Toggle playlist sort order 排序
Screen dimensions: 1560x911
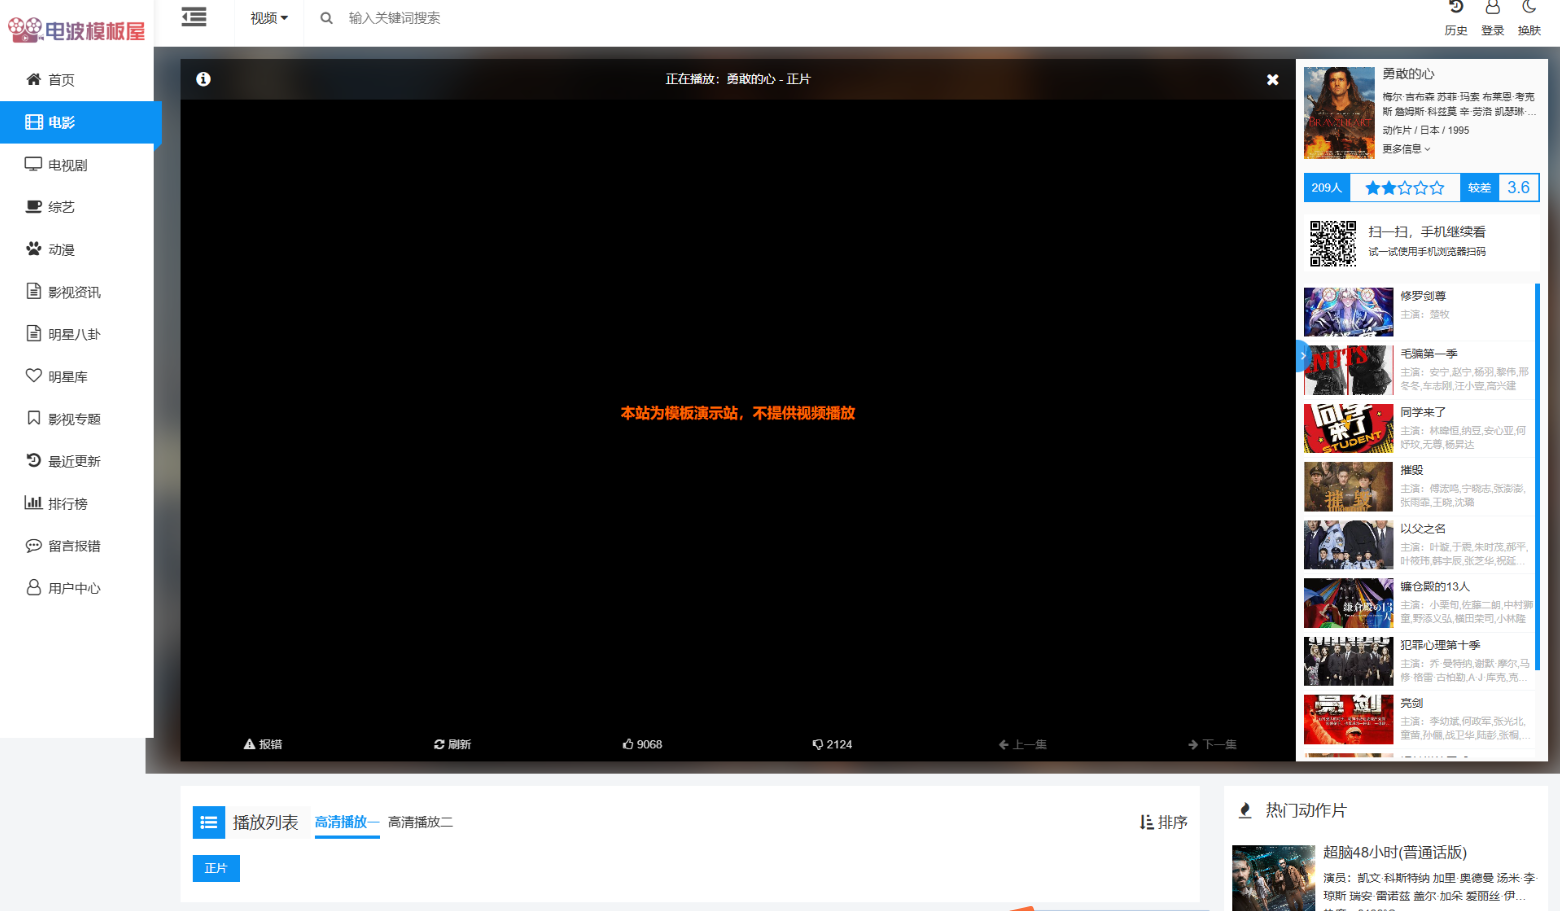1163,822
